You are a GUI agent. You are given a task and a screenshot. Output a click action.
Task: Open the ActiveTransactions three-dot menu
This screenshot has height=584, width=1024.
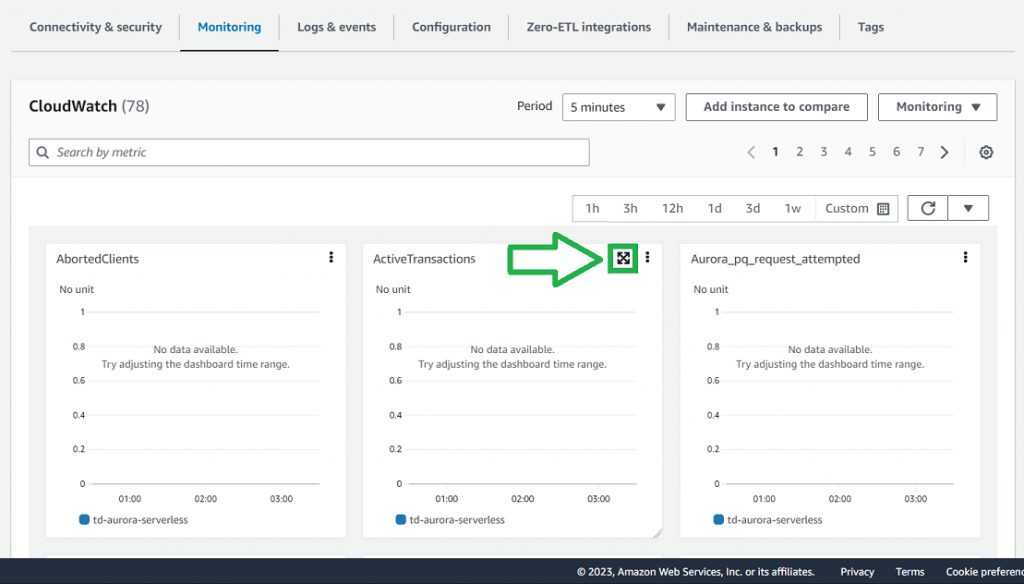tap(648, 258)
